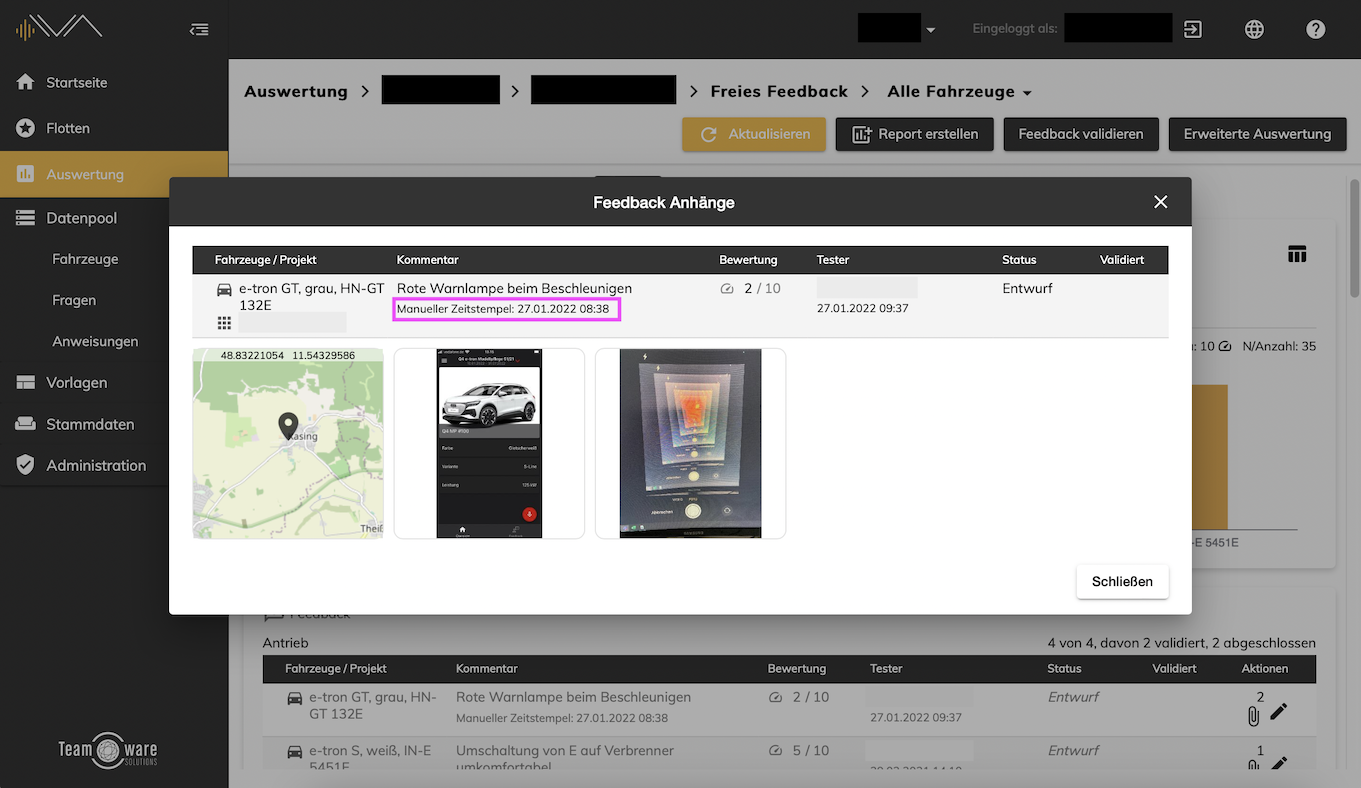Close the Feedback Anhänge dialog with X

pyautogui.click(x=1160, y=202)
